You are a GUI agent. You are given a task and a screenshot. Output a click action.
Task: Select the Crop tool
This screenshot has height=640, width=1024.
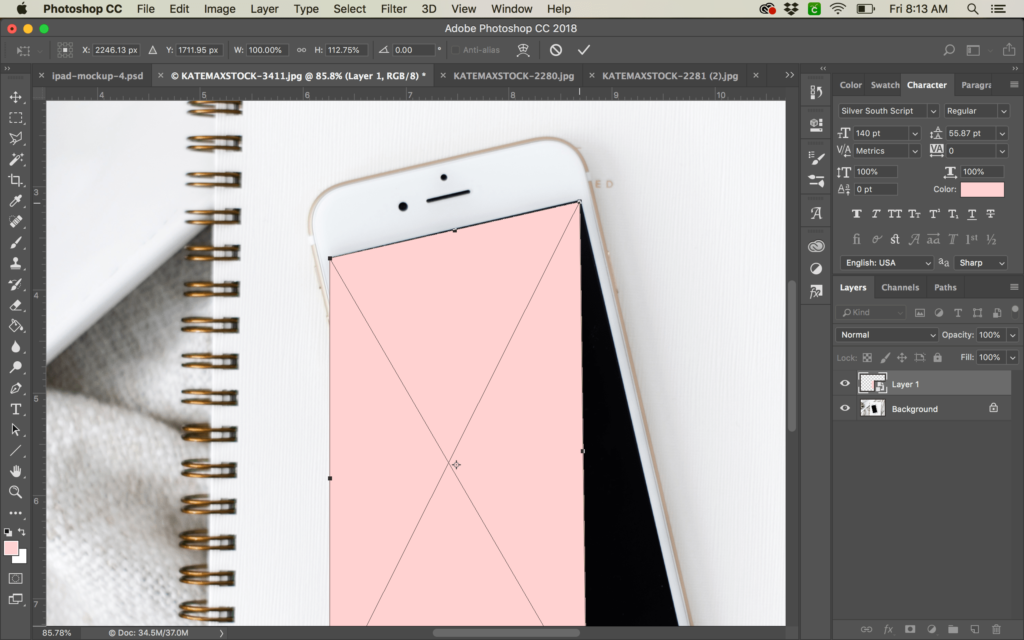tap(16, 180)
